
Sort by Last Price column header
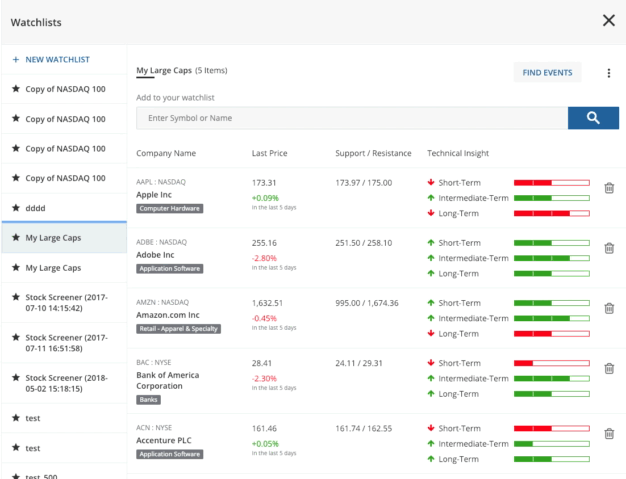[x=269, y=153]
